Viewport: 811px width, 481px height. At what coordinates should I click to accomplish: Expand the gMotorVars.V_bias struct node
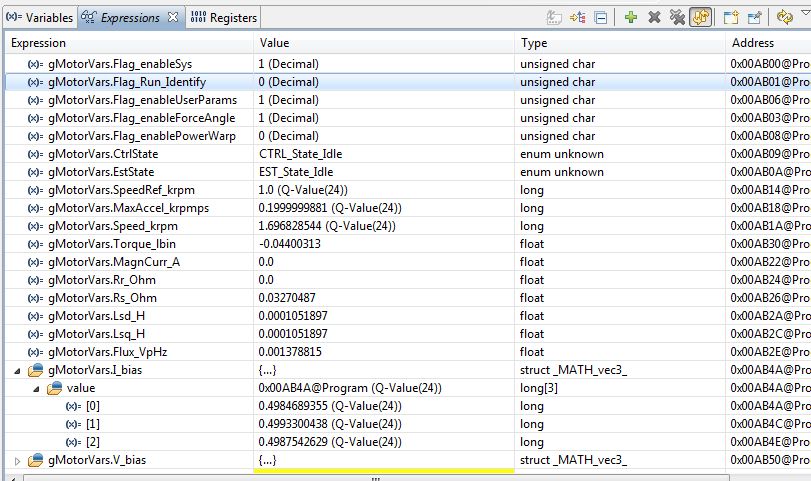tap(16, 460)
